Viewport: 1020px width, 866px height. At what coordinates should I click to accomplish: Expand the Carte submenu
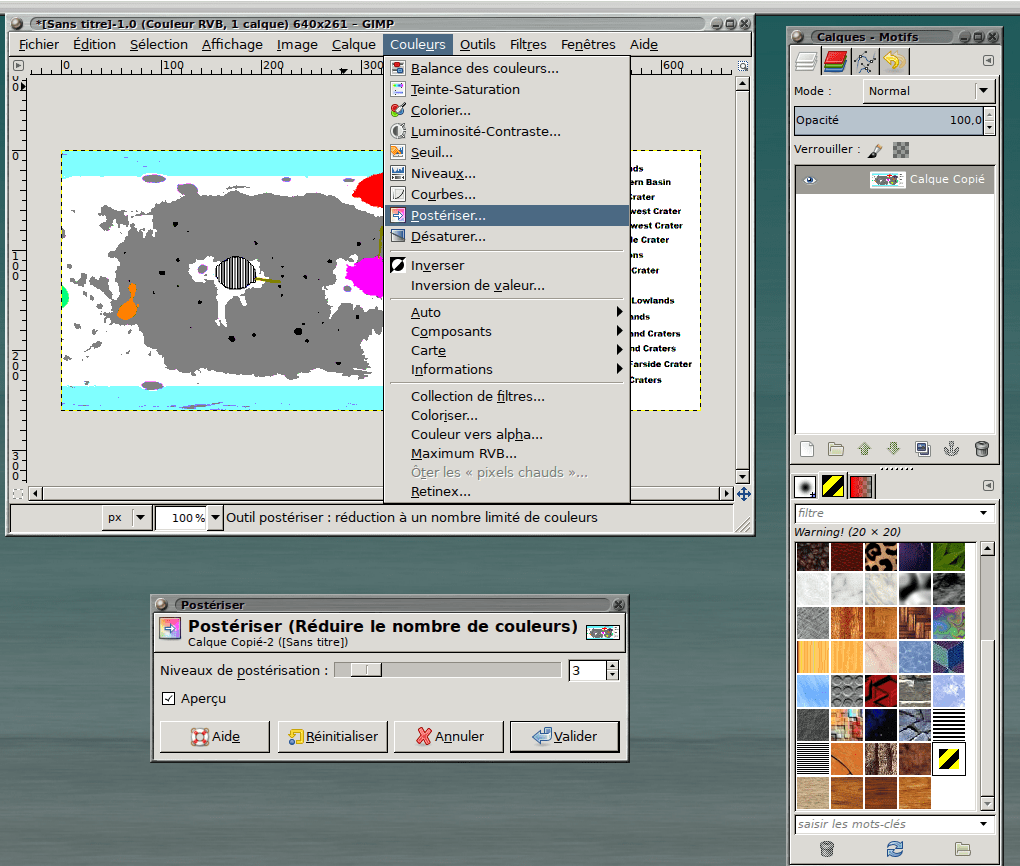click(507, 351)
